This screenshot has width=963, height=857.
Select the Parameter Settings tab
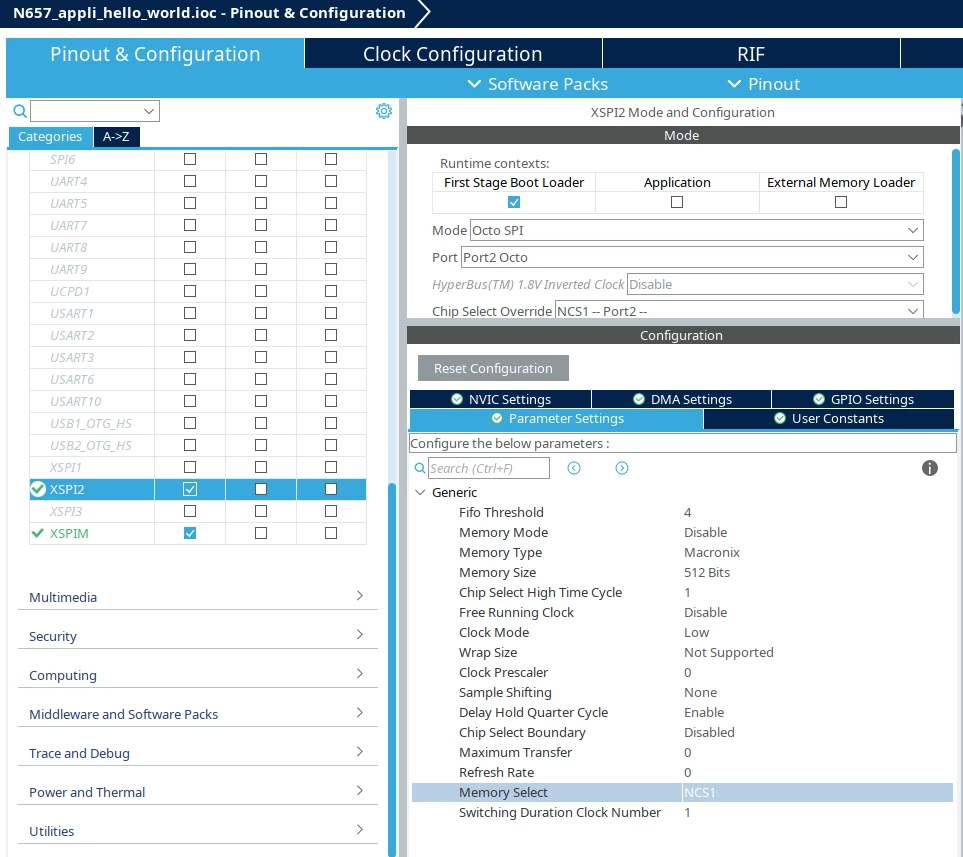tap(556, 418)
